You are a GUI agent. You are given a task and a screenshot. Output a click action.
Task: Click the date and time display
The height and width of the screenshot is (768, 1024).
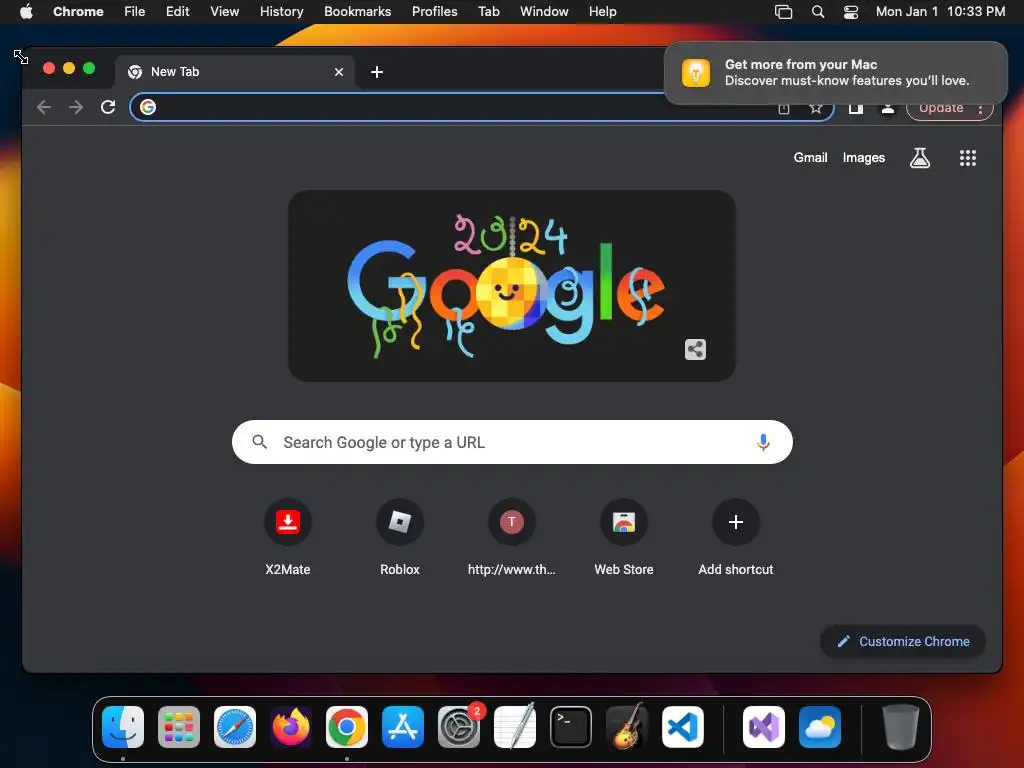click(940, 11)
